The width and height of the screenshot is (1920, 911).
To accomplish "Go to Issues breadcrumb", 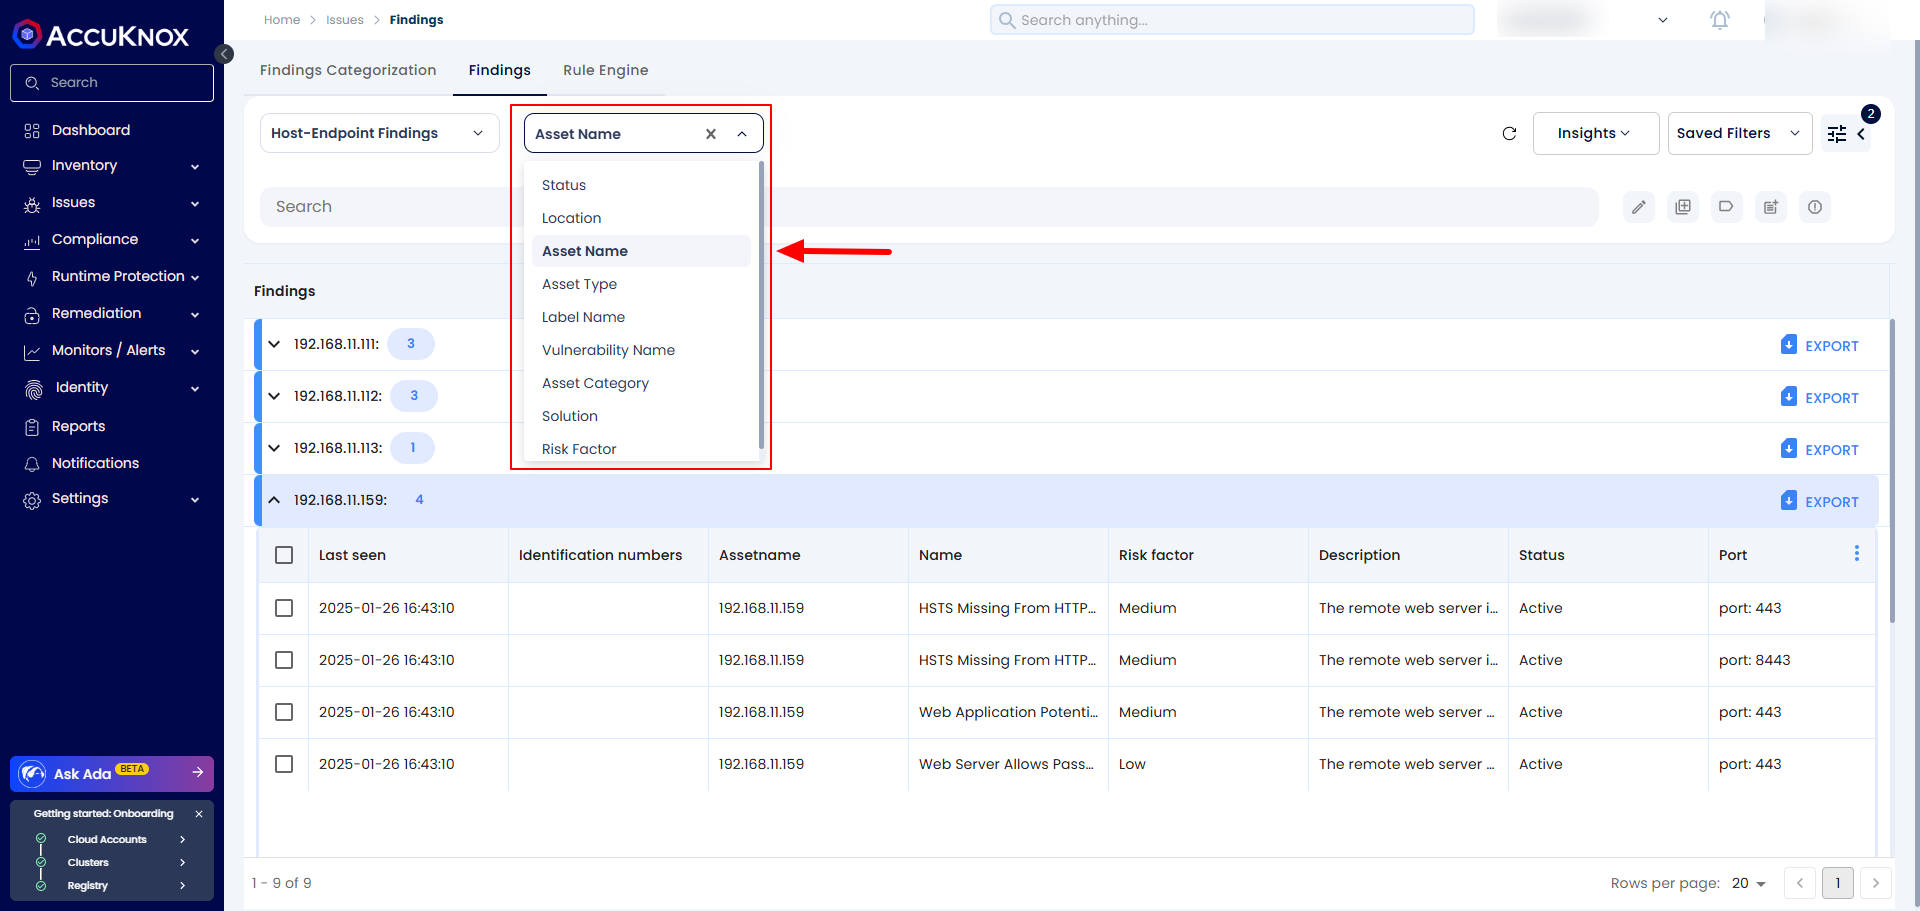I will (x=345, y=20).
